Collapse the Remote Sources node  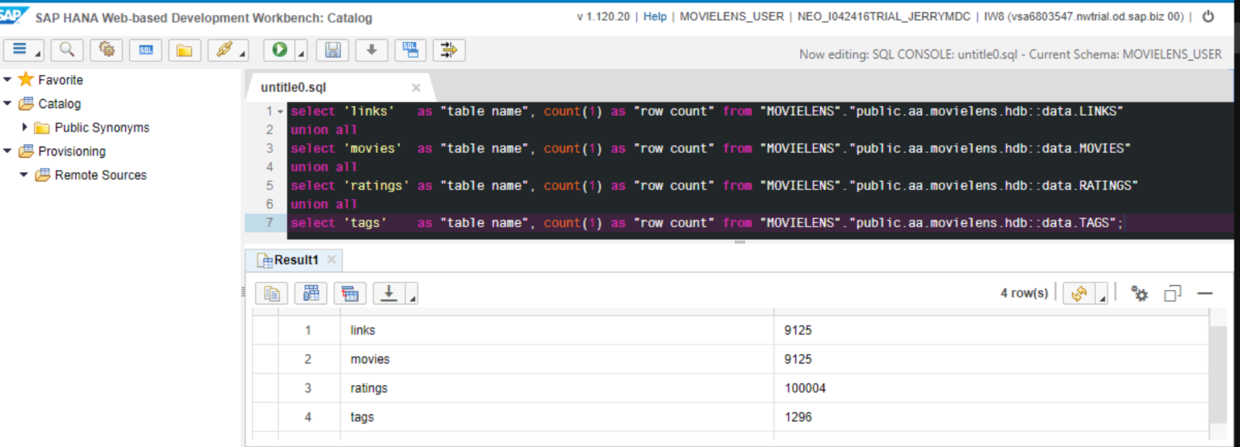point(25,176)
